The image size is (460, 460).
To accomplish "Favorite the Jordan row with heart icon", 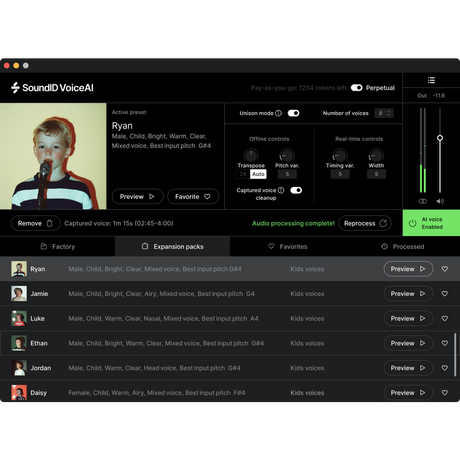I will pyautogui.click(x=445, y=368).
